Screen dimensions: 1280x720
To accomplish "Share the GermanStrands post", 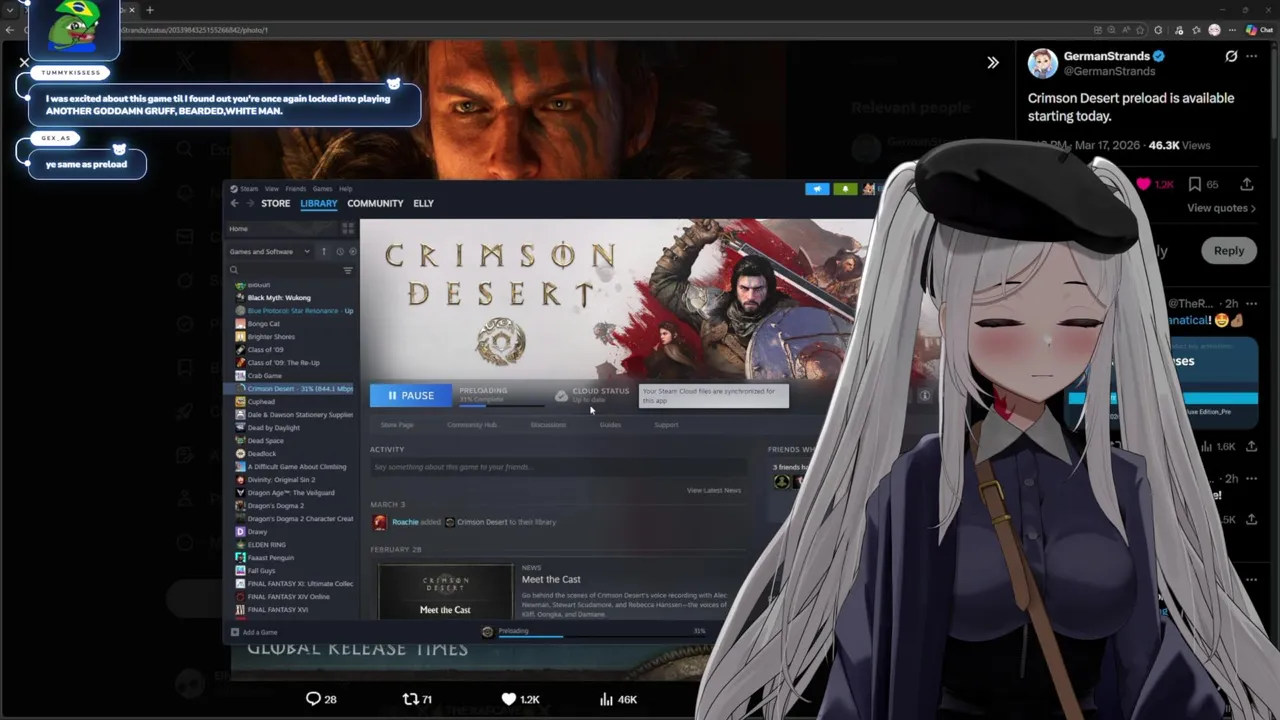I will tap(1247, 184).
